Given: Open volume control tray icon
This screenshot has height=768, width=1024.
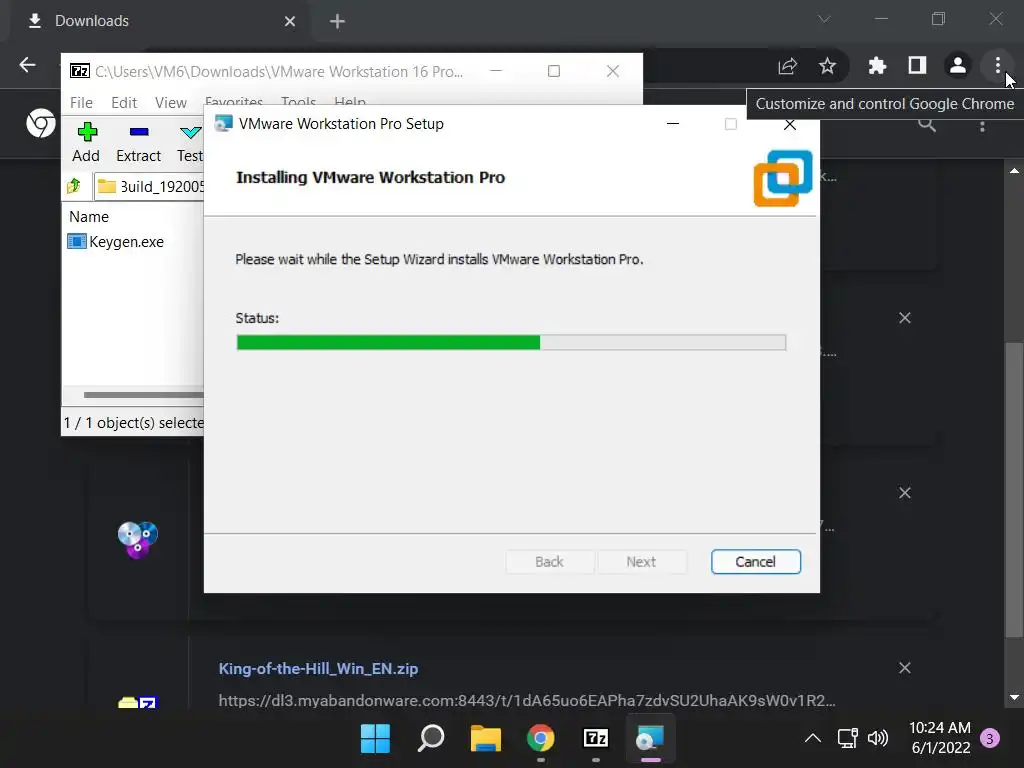Looking at the screenshot, I should click(x=878, y=739).
